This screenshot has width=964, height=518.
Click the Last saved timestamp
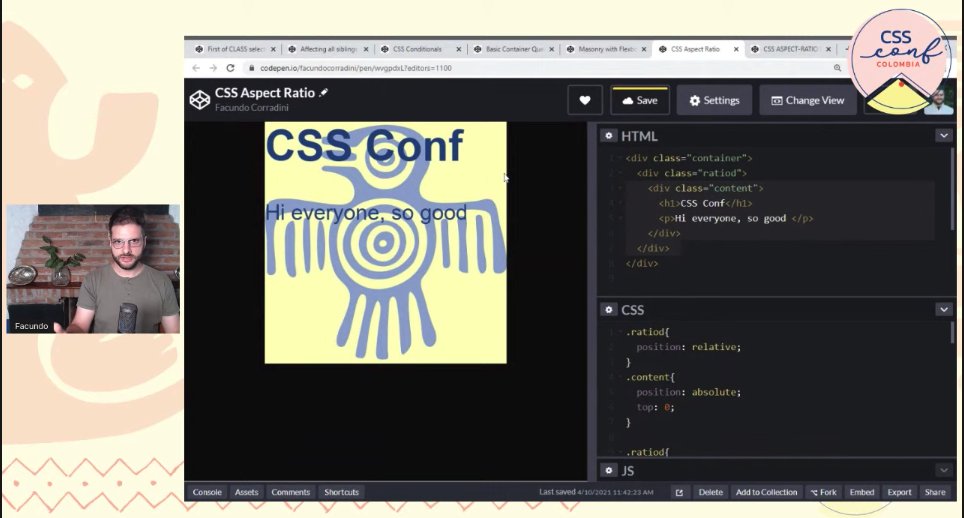tap(596, 492)
